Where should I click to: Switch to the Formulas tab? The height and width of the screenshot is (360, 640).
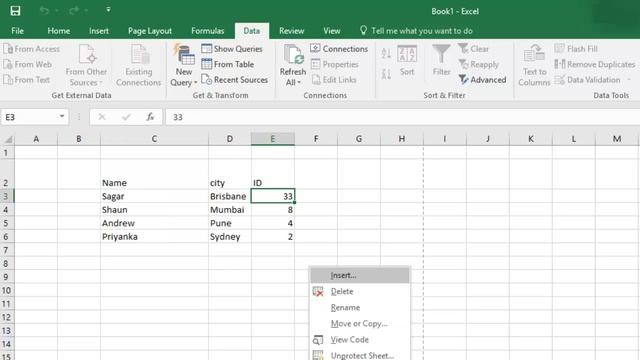tap(207, 31)
